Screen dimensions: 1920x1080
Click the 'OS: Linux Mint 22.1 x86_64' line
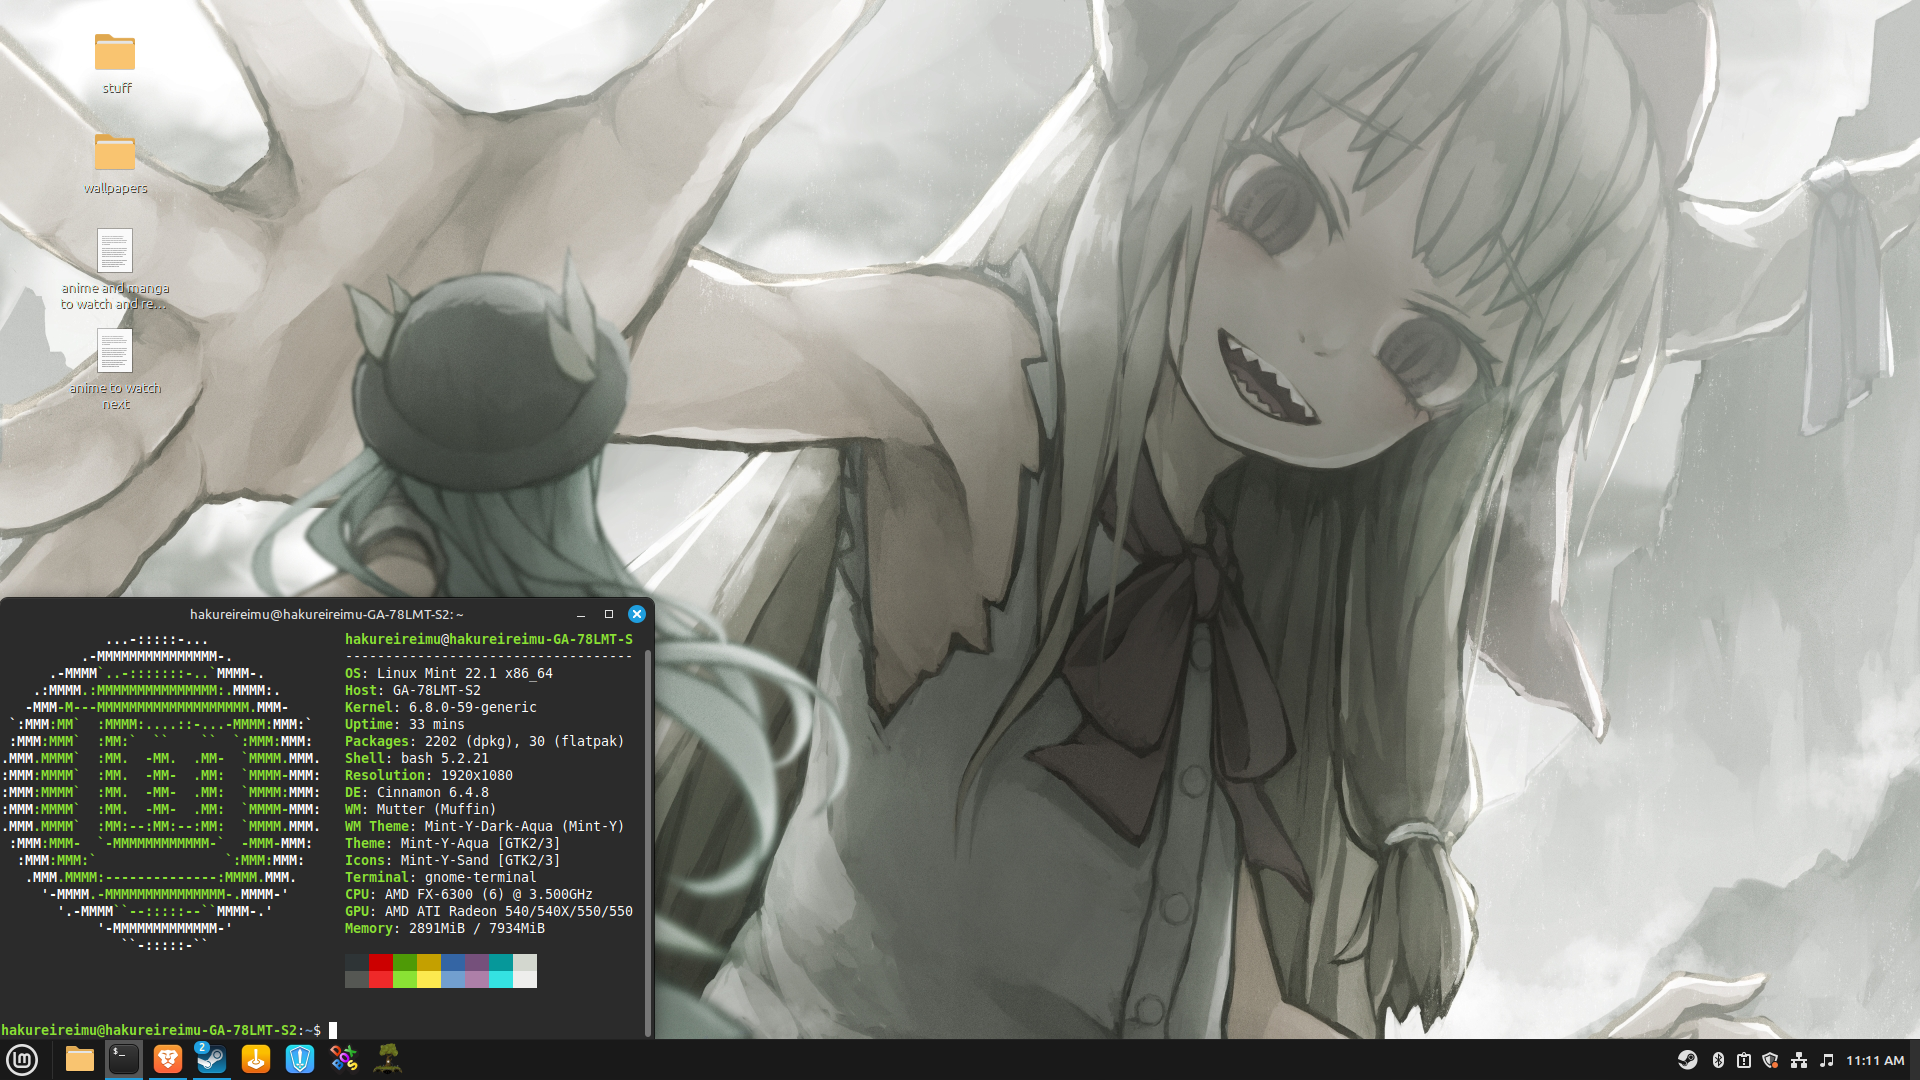(x=449, y=673)
